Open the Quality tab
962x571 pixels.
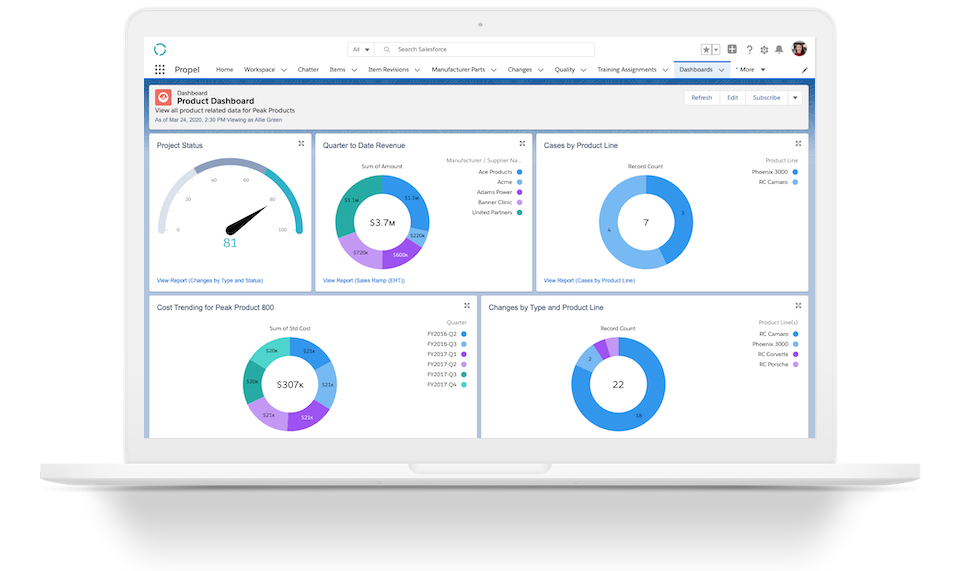point(565,70)
